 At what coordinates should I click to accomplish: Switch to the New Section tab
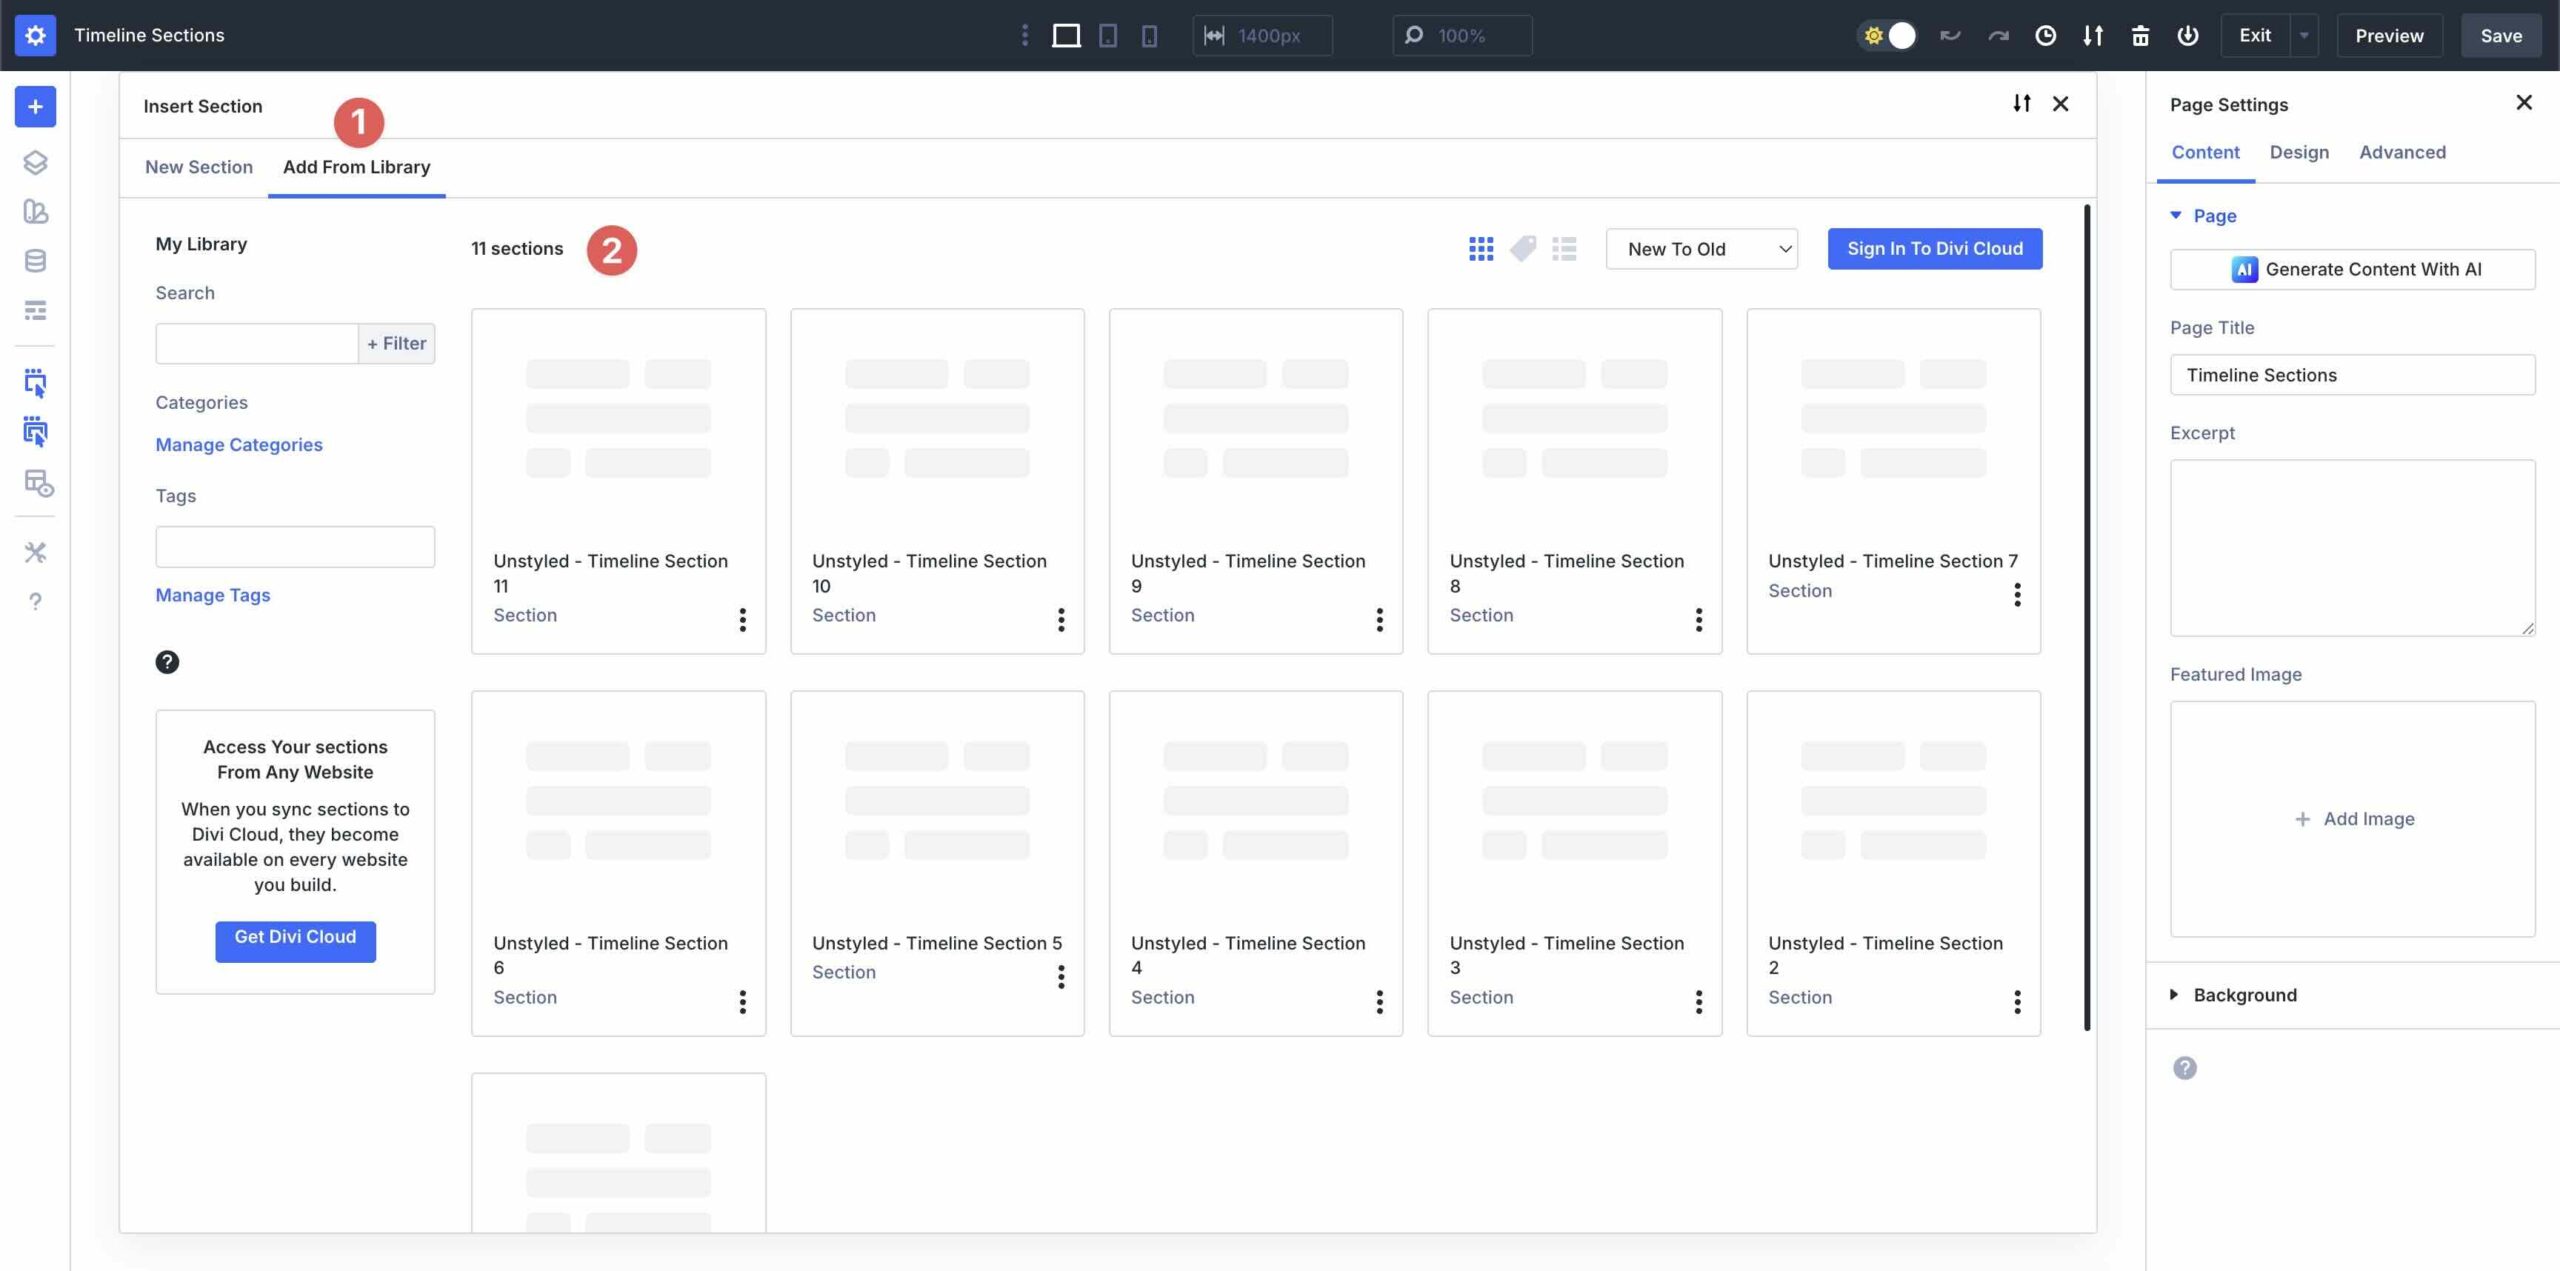(x=199, y=167)
